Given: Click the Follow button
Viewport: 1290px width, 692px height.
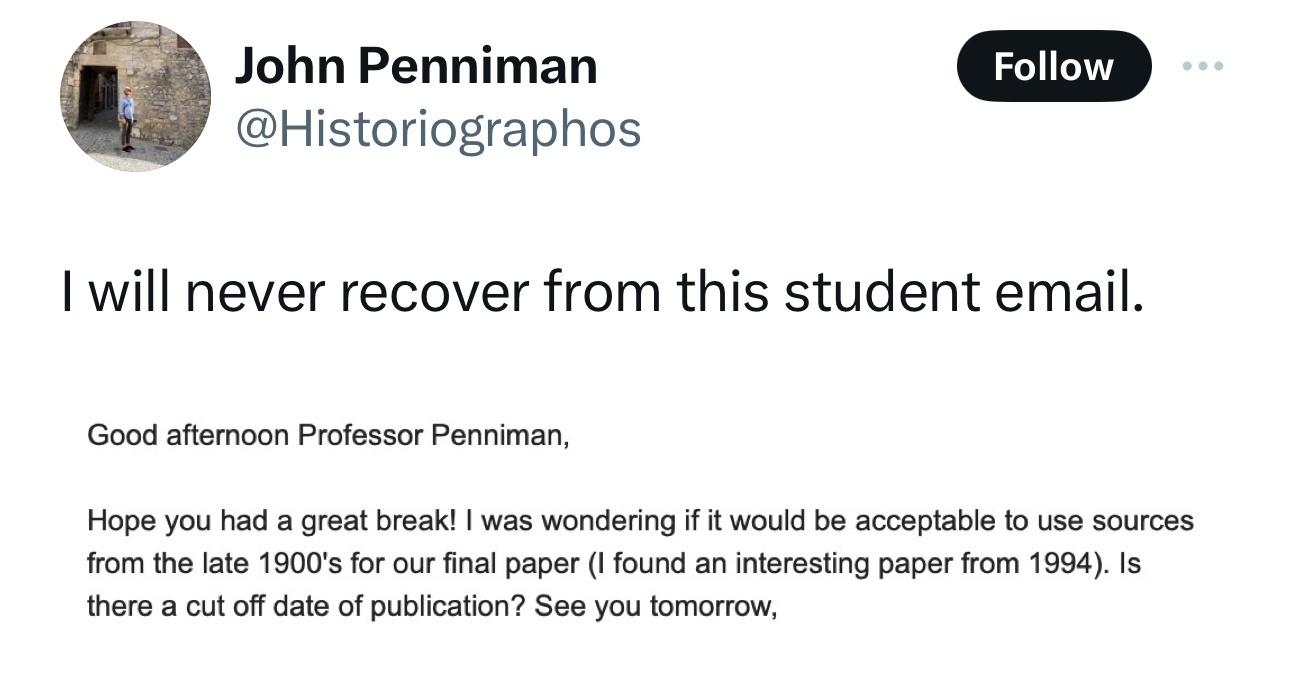Looking at the screenshot, I should pos(1053,66).
